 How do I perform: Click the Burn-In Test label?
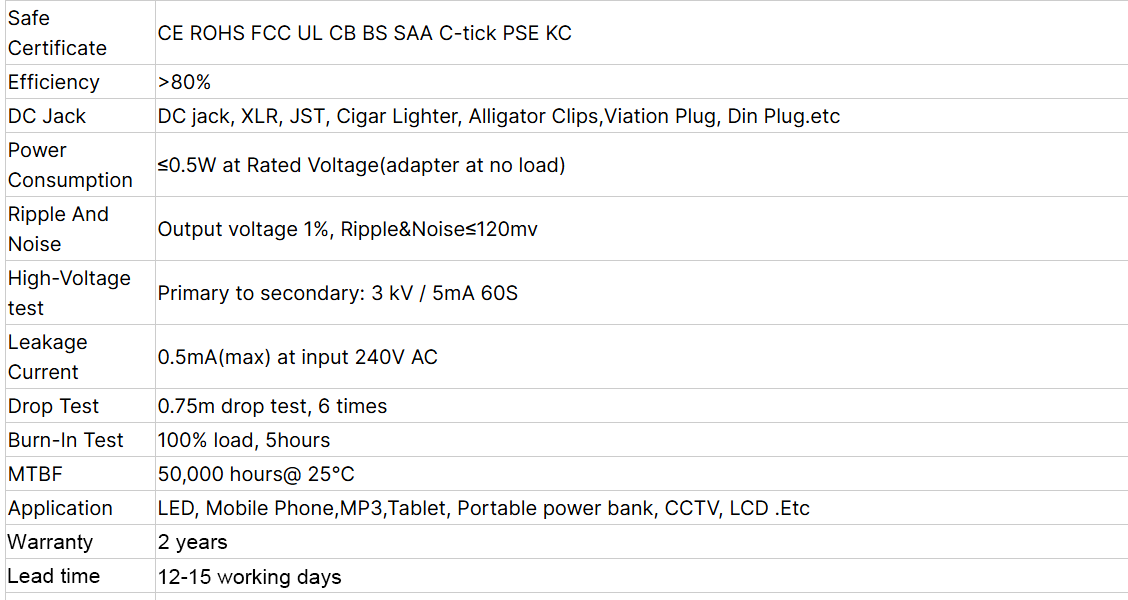(x=66, y=440)
